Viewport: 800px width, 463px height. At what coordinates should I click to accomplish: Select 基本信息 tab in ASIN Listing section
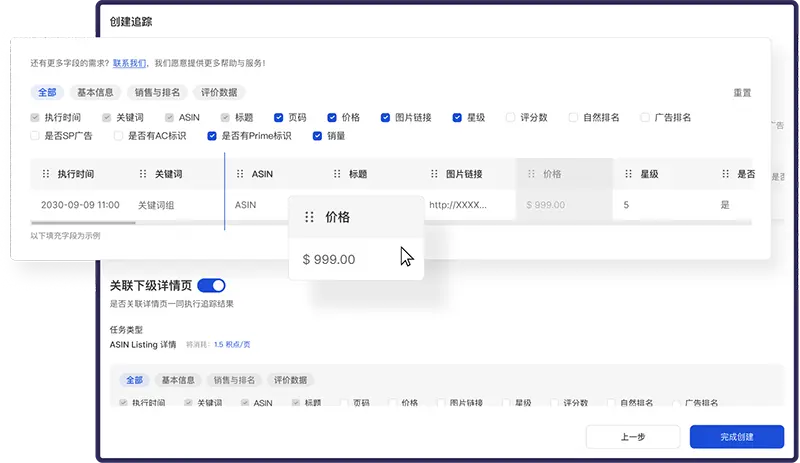coord(178,380)
